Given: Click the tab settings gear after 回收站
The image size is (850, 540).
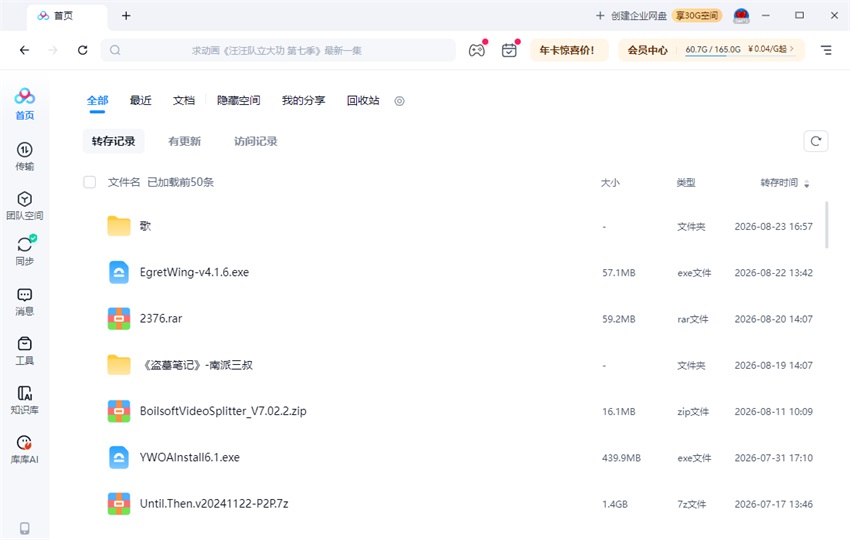Looking at the screenshot, I should pyautogui.click(x=400, y=101).
